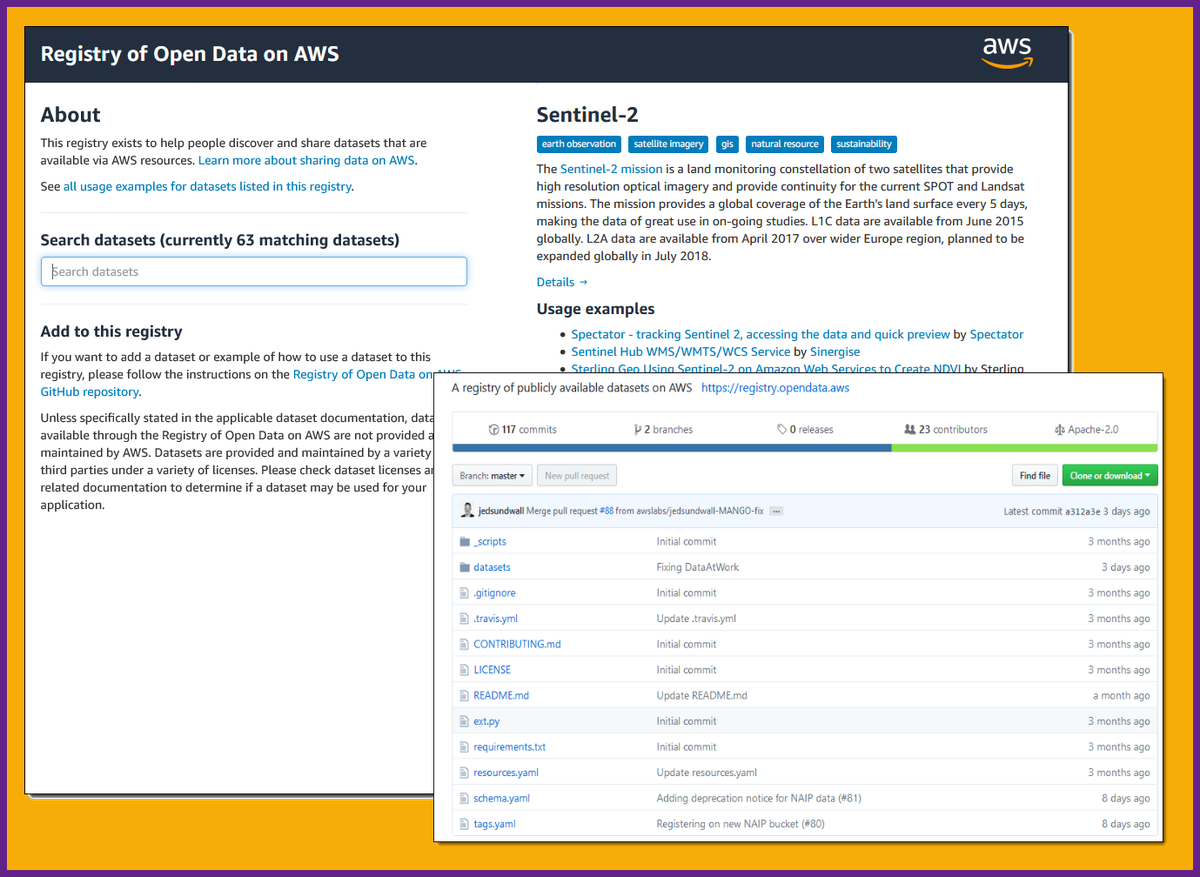The image size is (1200, 877).
Task: Click the contributors people icon
Action: pos(909,429)
